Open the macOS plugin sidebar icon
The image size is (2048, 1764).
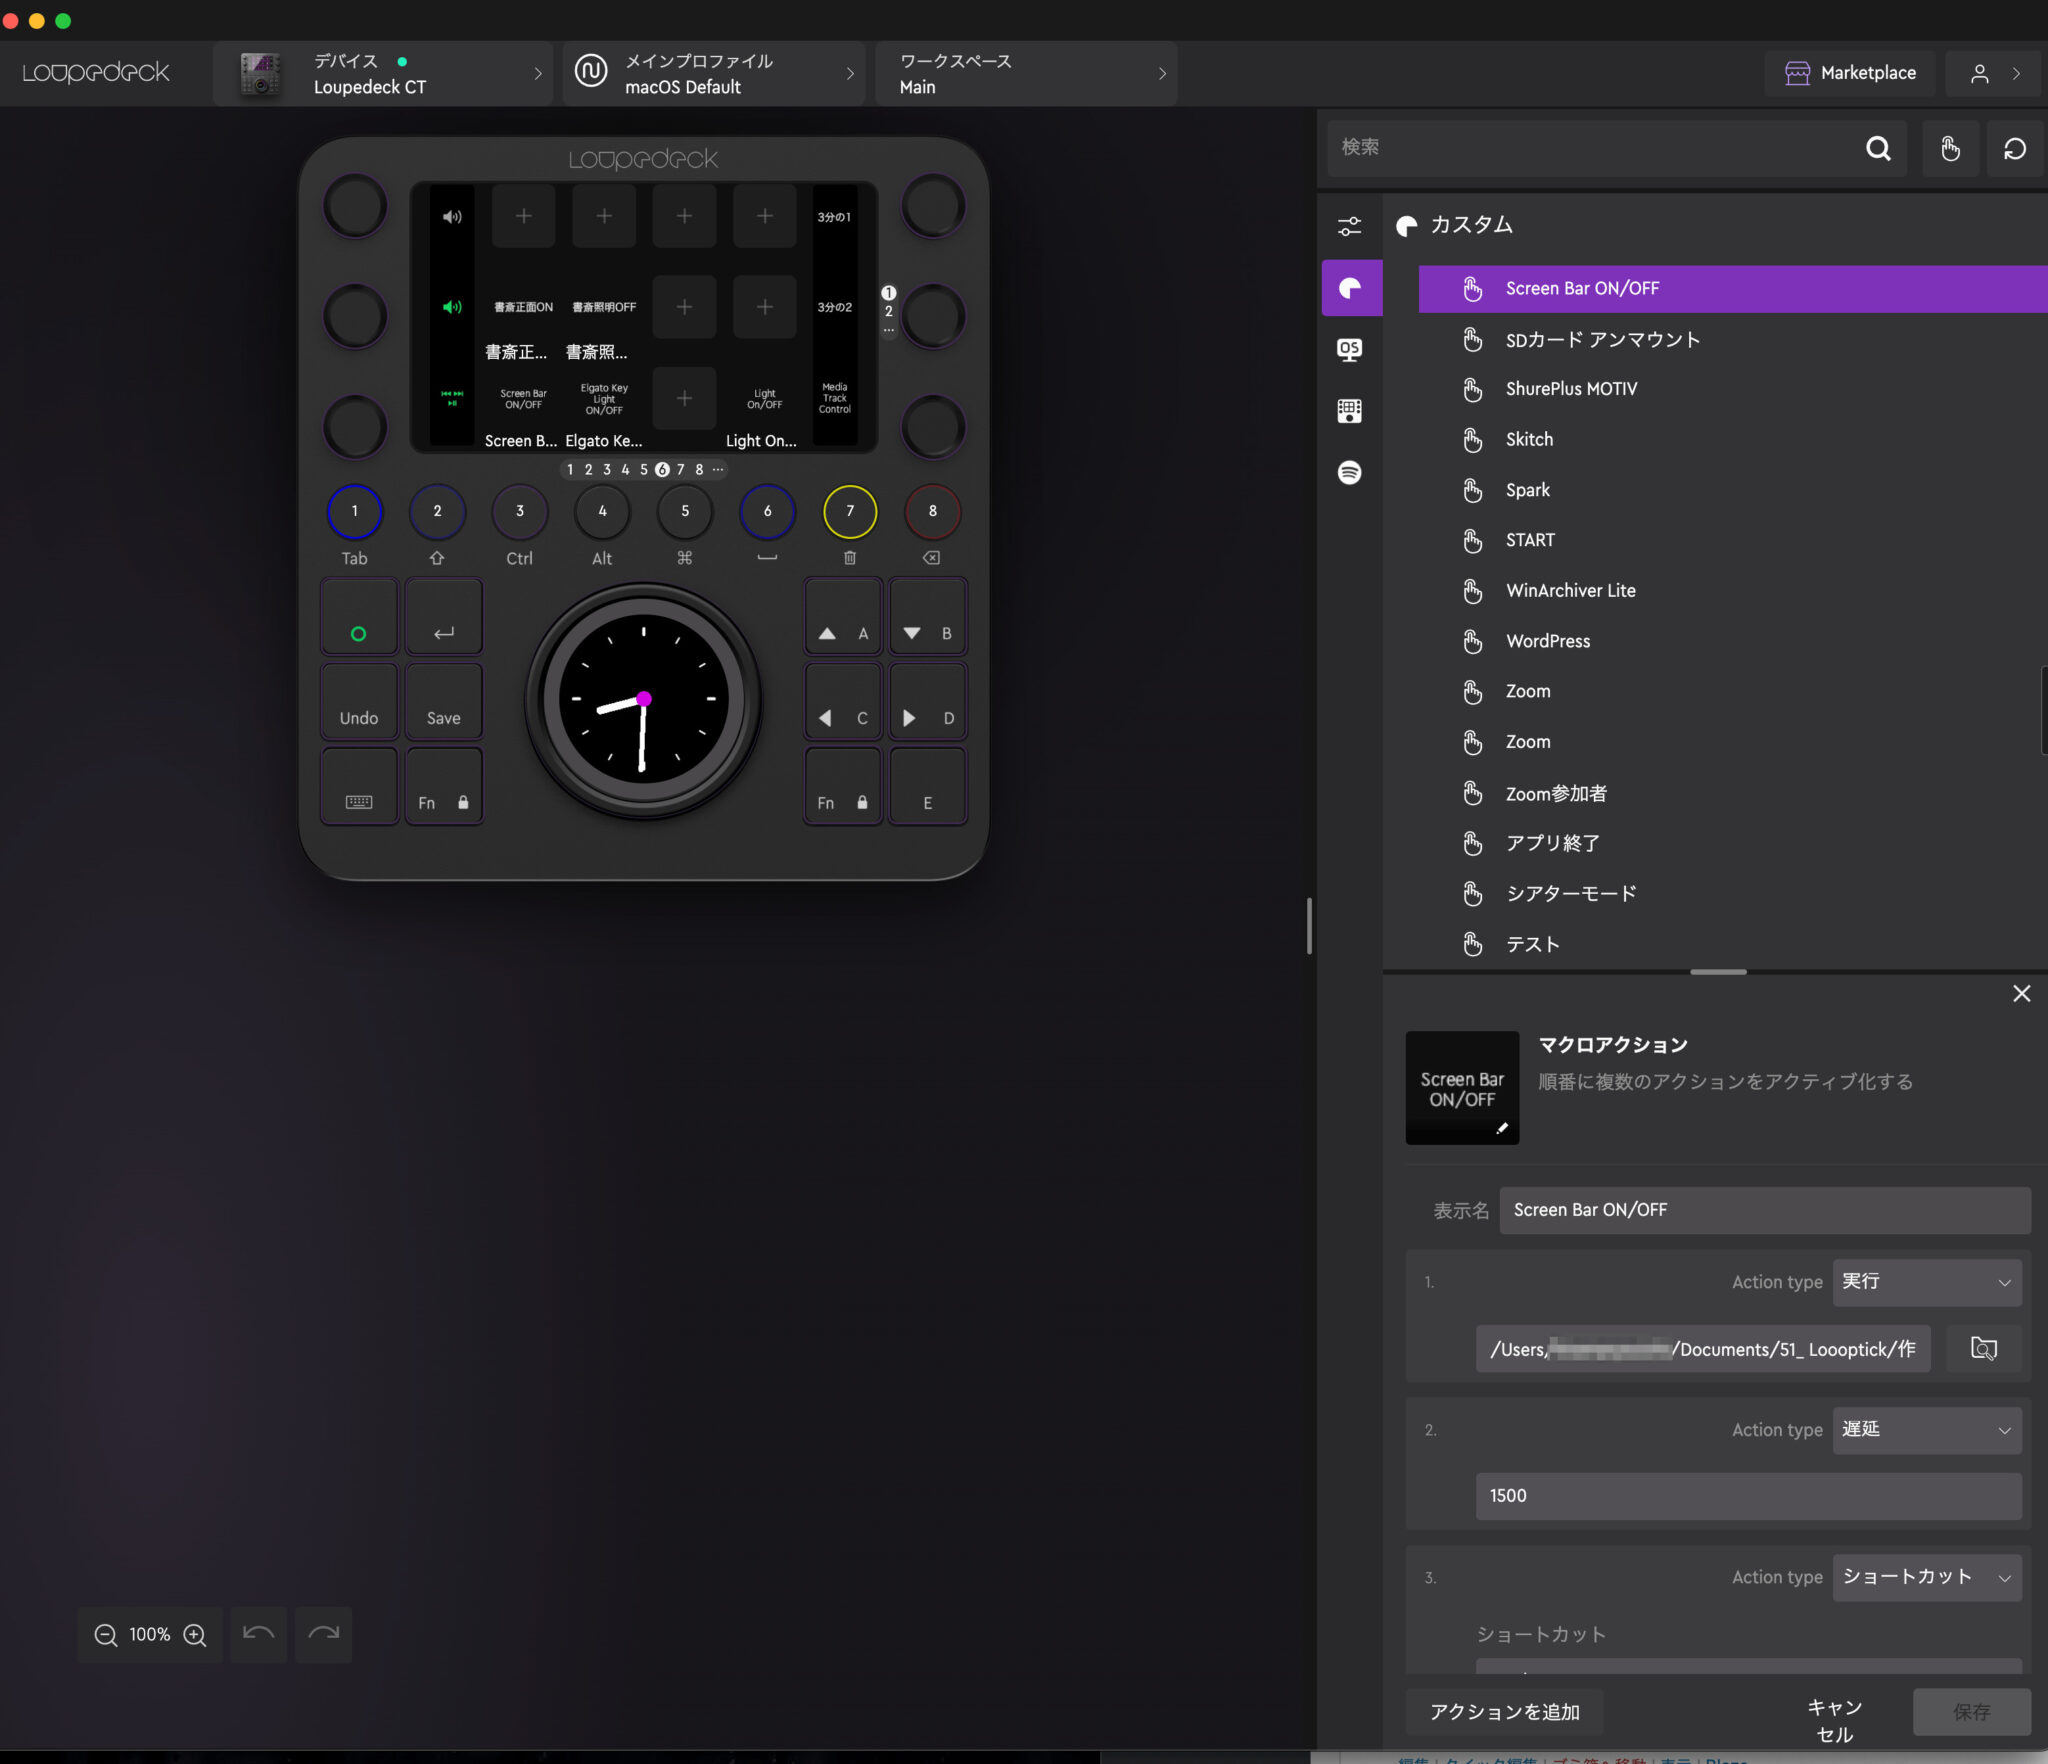(x=1349, y=349)
